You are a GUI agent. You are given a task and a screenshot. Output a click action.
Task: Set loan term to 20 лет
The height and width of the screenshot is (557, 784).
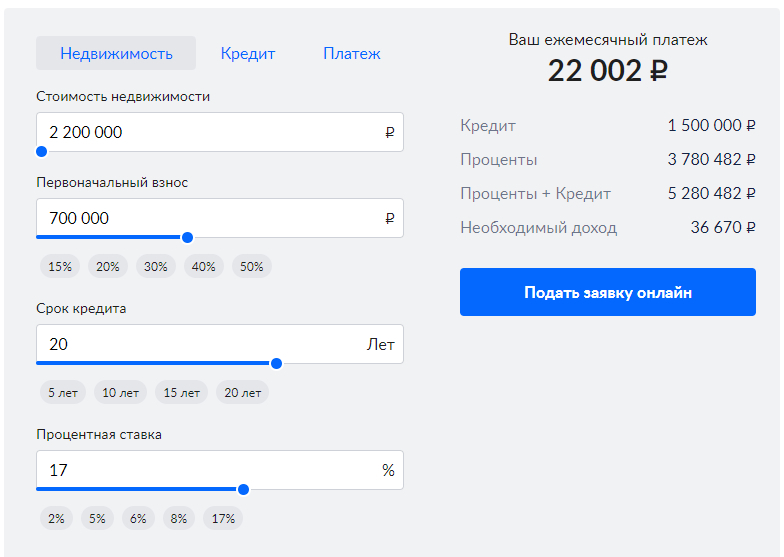tap(242, 393)
